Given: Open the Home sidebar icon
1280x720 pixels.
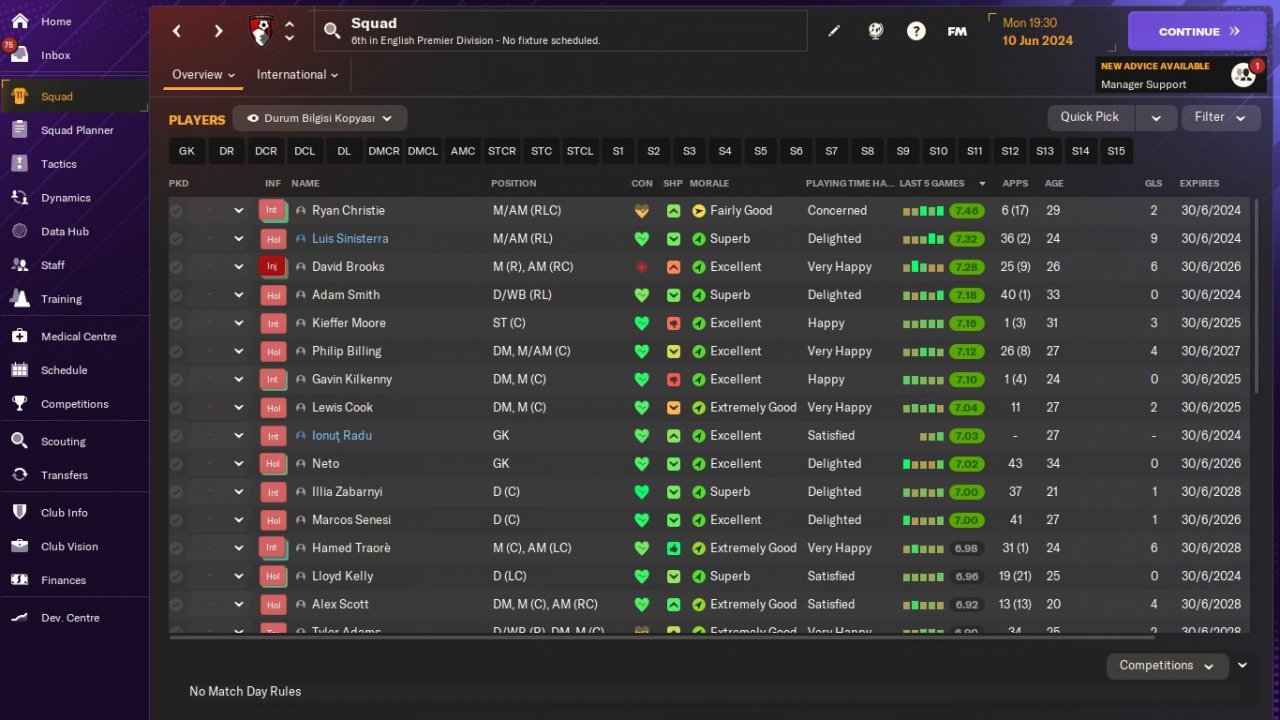Looking at the screenshot, I should (x=19, y=21).
